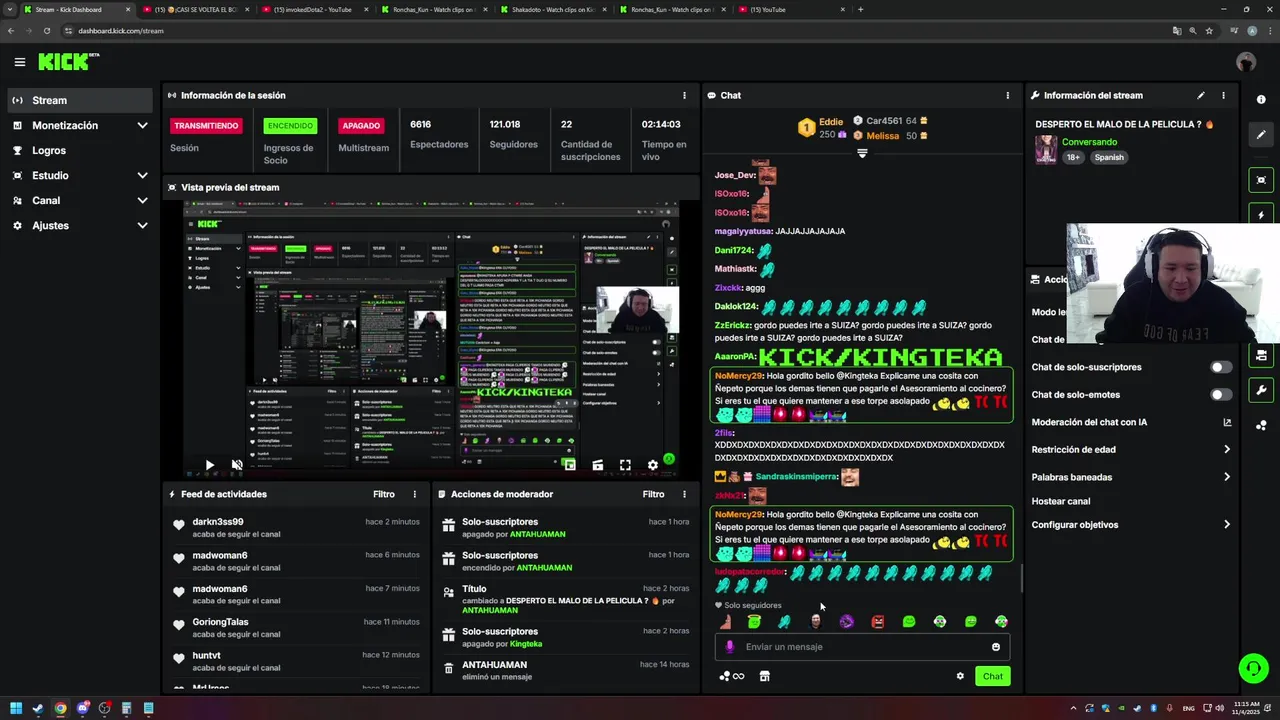Click the pencil icon in right sidebar
The height and width of the screenshot is (720, 1280).
(1261, 135)
